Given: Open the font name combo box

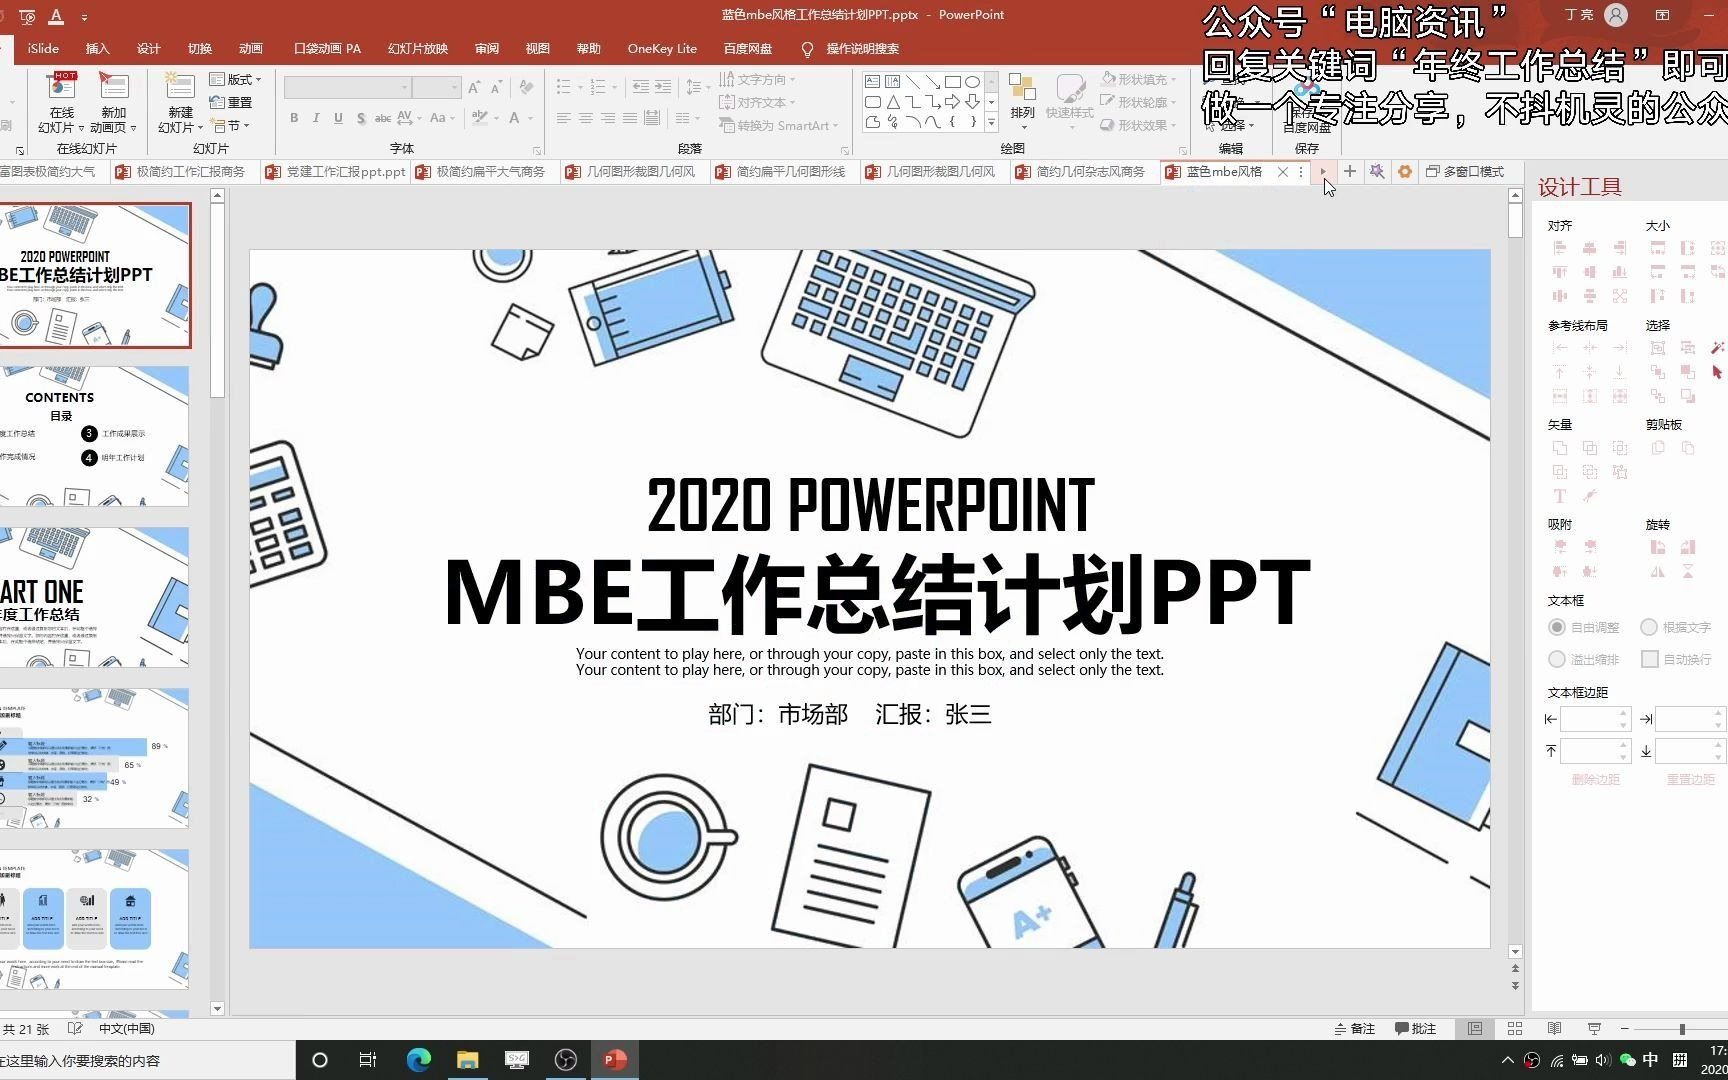Looking at the screenshot, I should point(348,88).
